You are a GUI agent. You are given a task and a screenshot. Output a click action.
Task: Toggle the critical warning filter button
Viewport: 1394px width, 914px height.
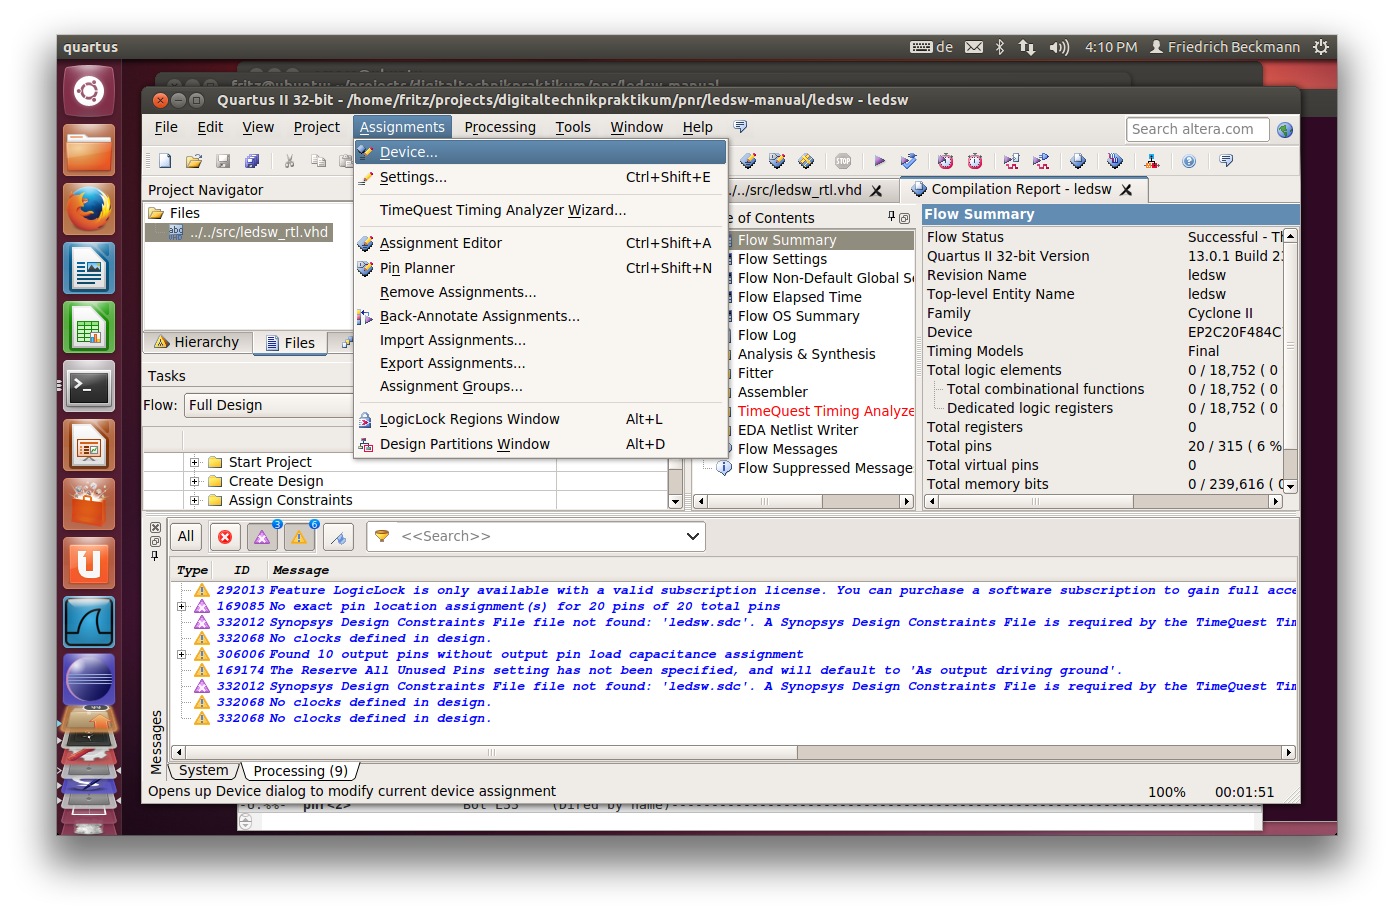click(x=262, y=537)
